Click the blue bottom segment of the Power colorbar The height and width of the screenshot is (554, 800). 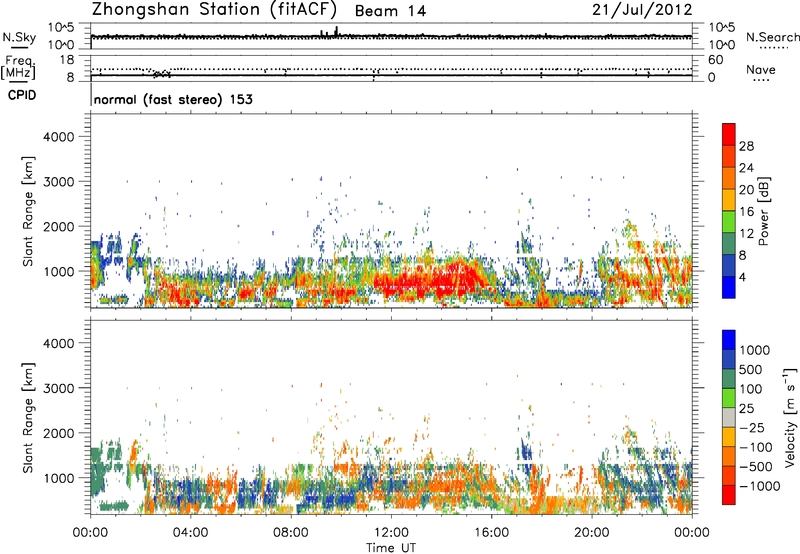tap(729, 287)
